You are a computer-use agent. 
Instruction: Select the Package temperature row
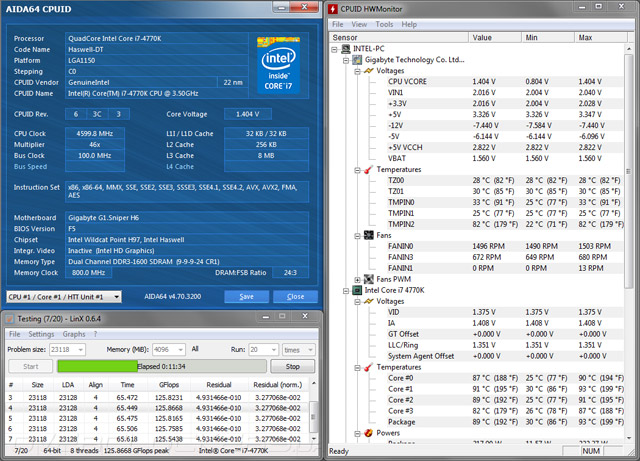[504, 422]
